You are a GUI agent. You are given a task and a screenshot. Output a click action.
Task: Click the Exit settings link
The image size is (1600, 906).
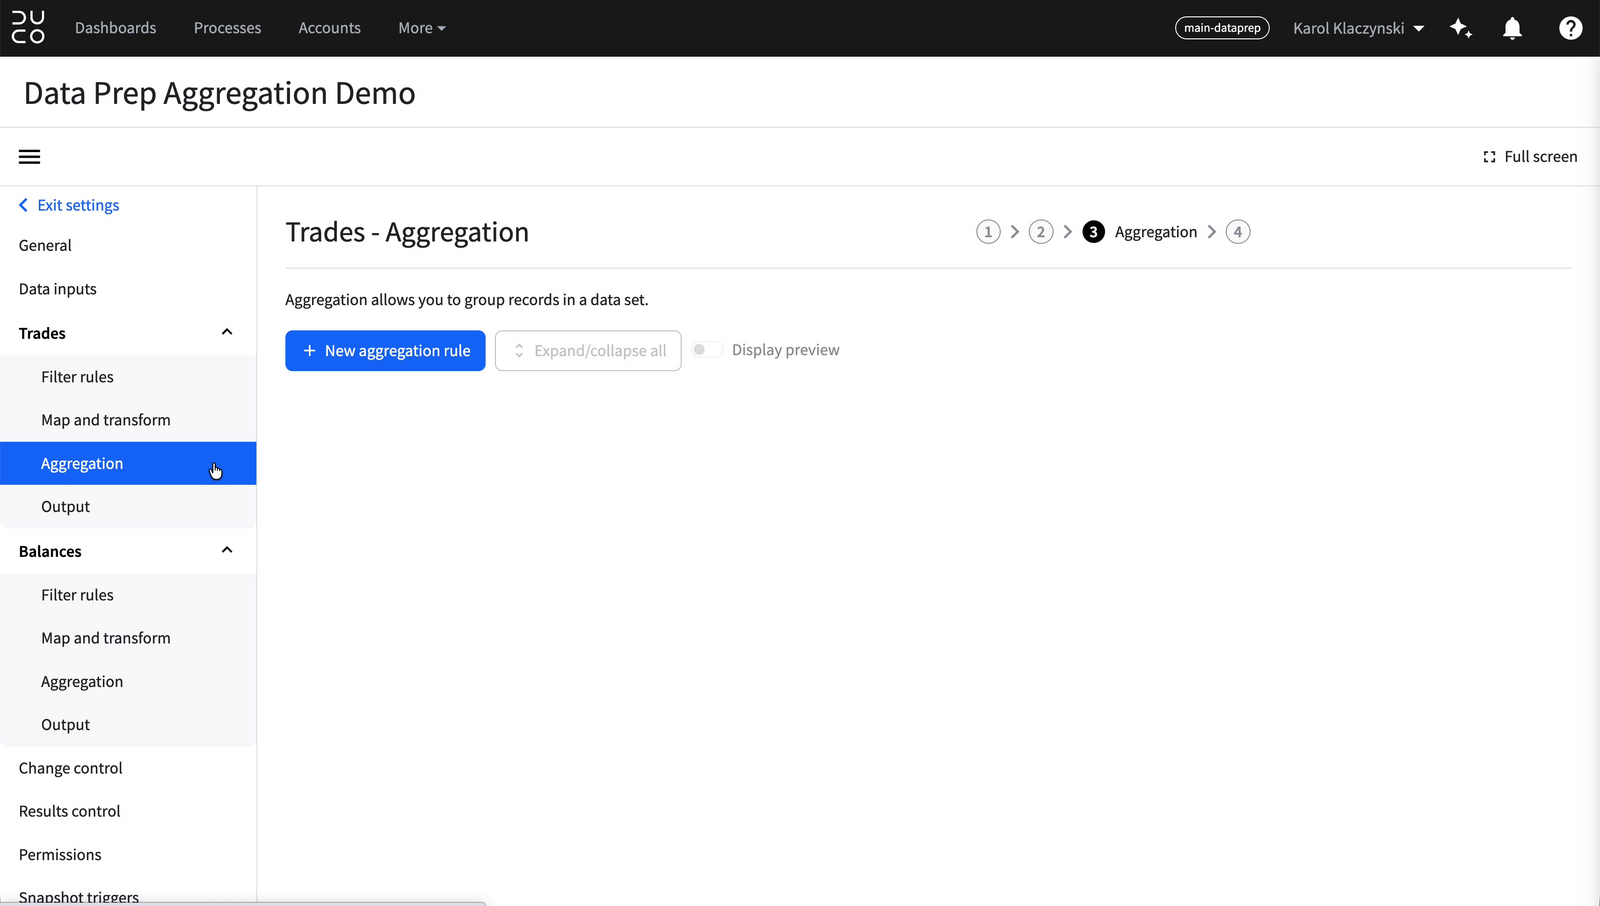click(69, 205)
